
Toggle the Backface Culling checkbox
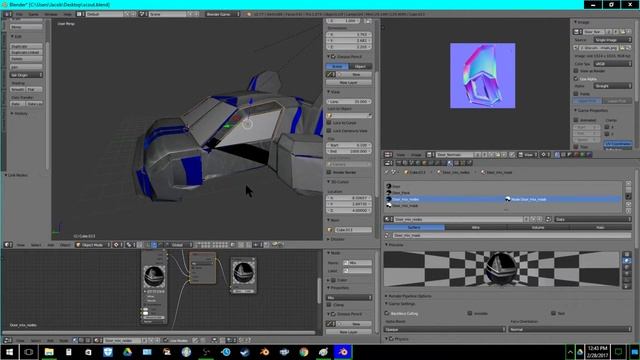click(x=387, y=313)
